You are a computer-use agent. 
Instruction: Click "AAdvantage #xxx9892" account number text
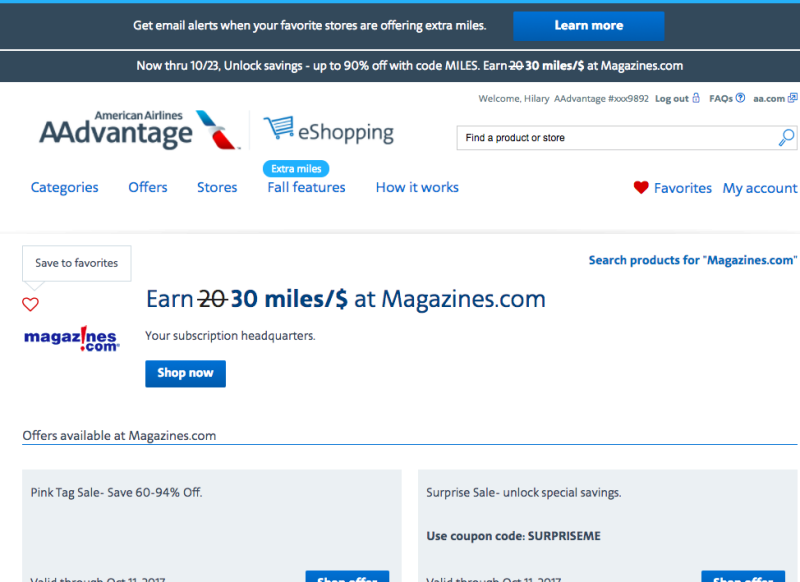point(602,98)
